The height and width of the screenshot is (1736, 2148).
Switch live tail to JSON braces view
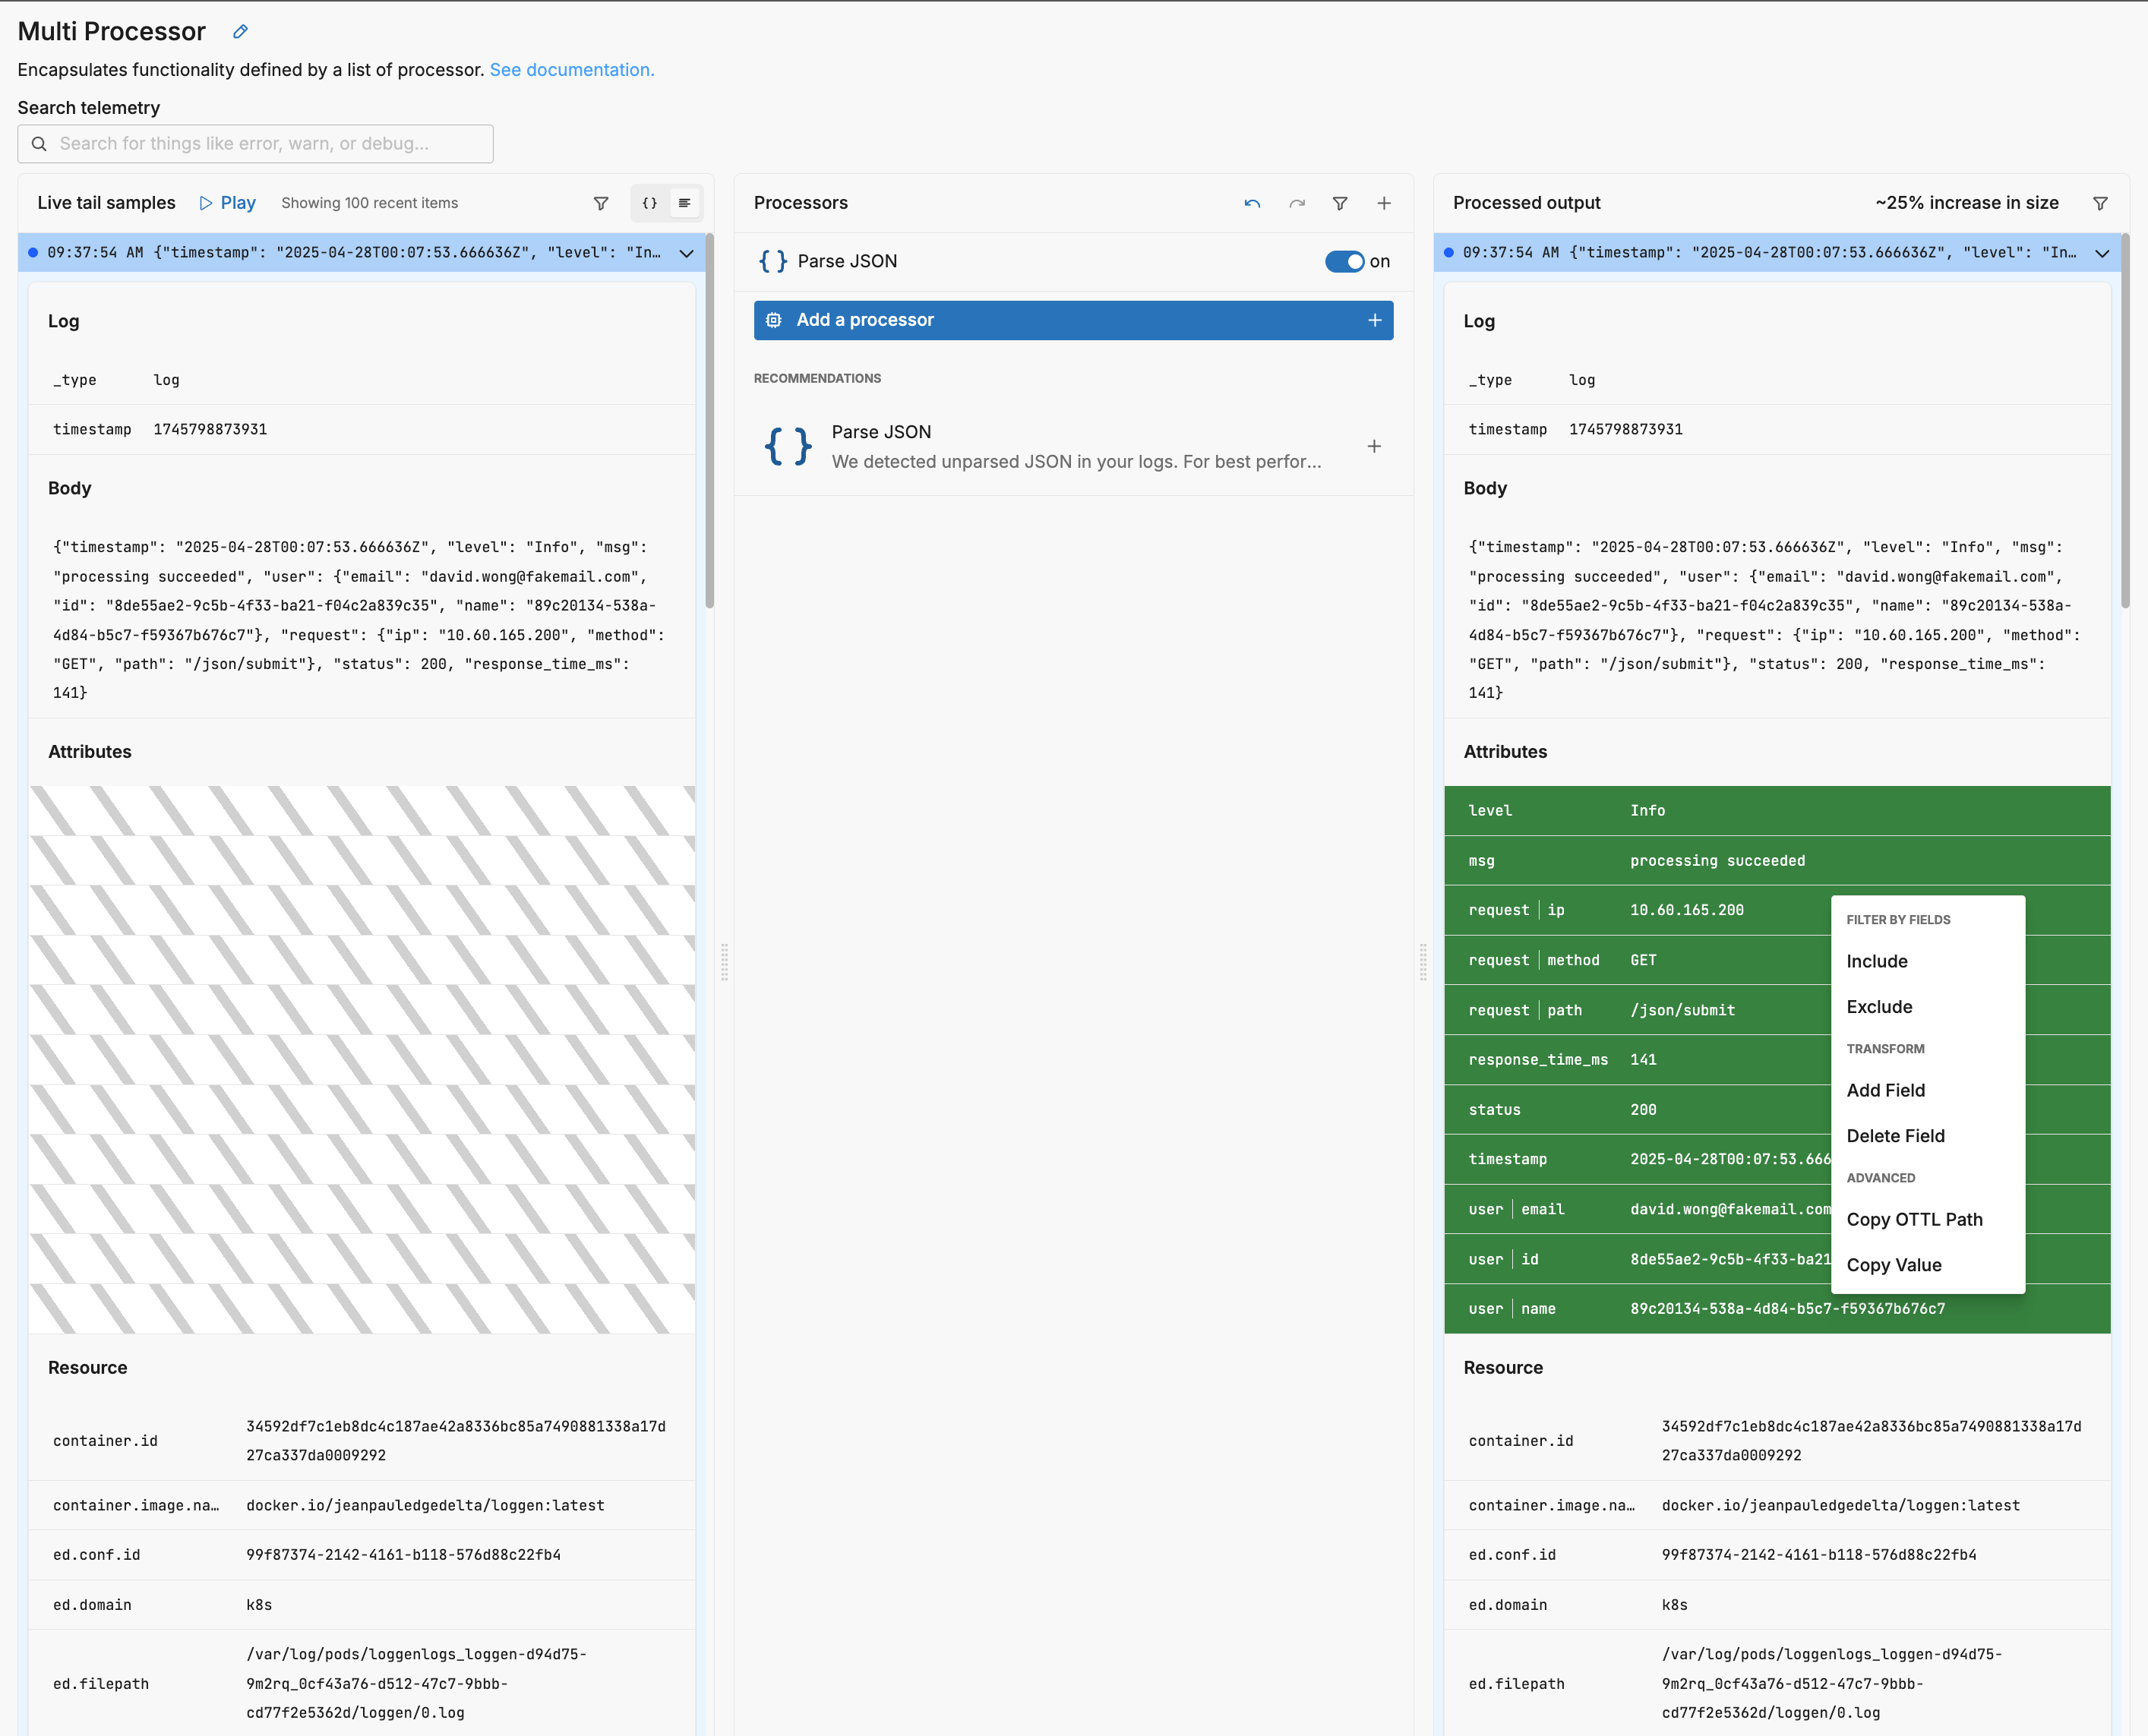pyautogui.click(x=650, y=203)
